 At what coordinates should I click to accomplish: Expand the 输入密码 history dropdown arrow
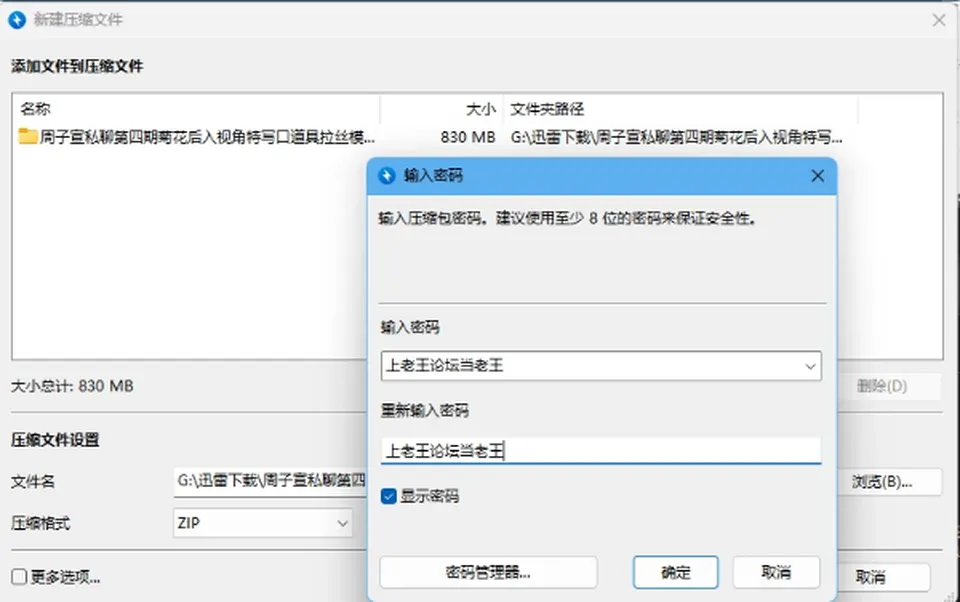pyautogui.click(x=810, y=366)
